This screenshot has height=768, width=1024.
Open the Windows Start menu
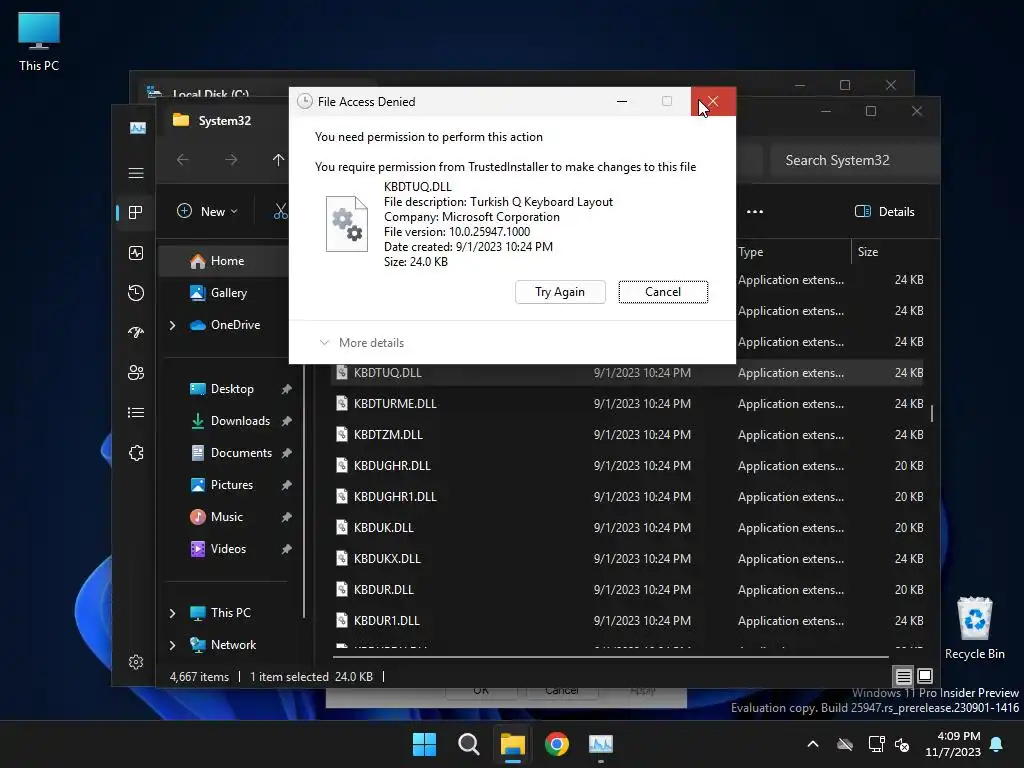[x=424, y=744]
